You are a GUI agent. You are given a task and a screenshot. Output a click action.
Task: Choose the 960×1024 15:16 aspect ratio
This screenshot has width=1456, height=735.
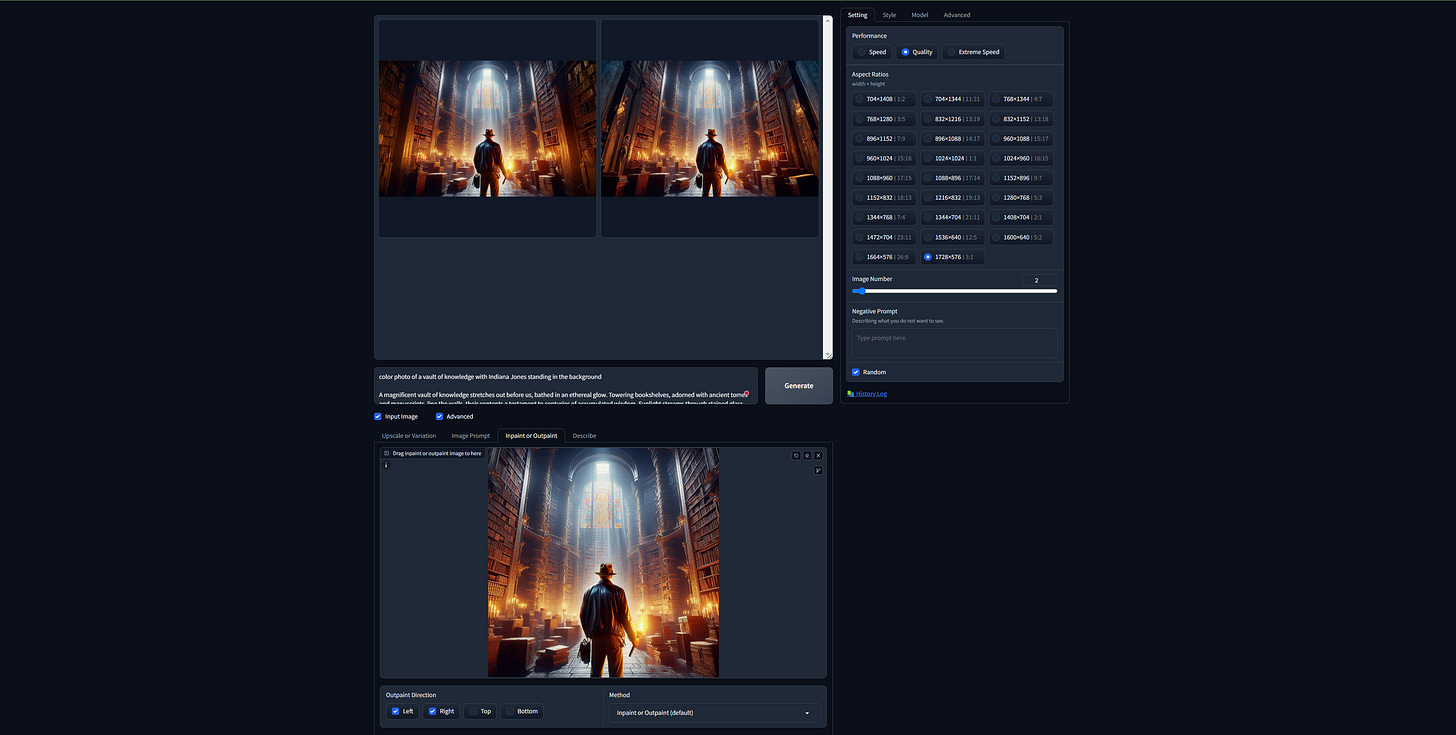pos(884,158)
